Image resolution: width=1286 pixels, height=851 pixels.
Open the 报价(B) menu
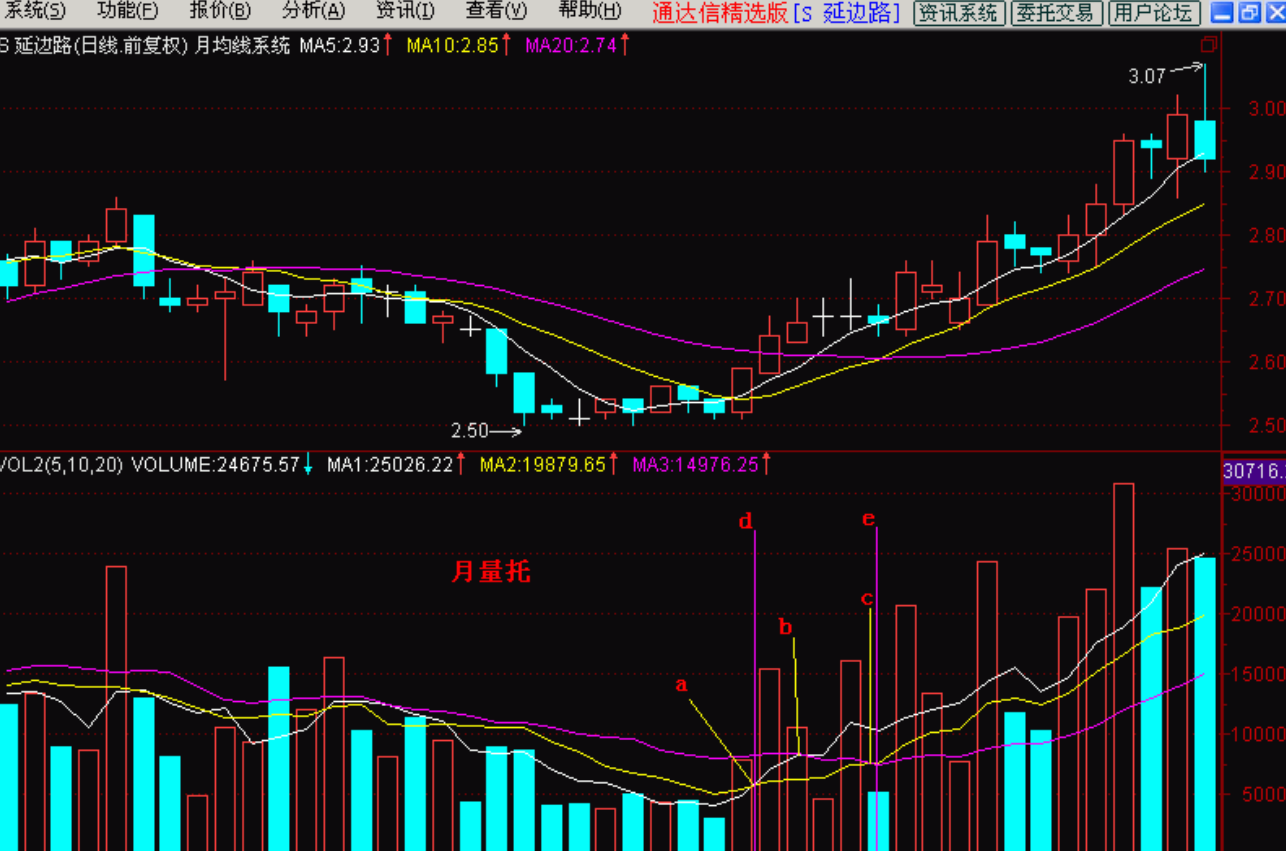point(220,12)
